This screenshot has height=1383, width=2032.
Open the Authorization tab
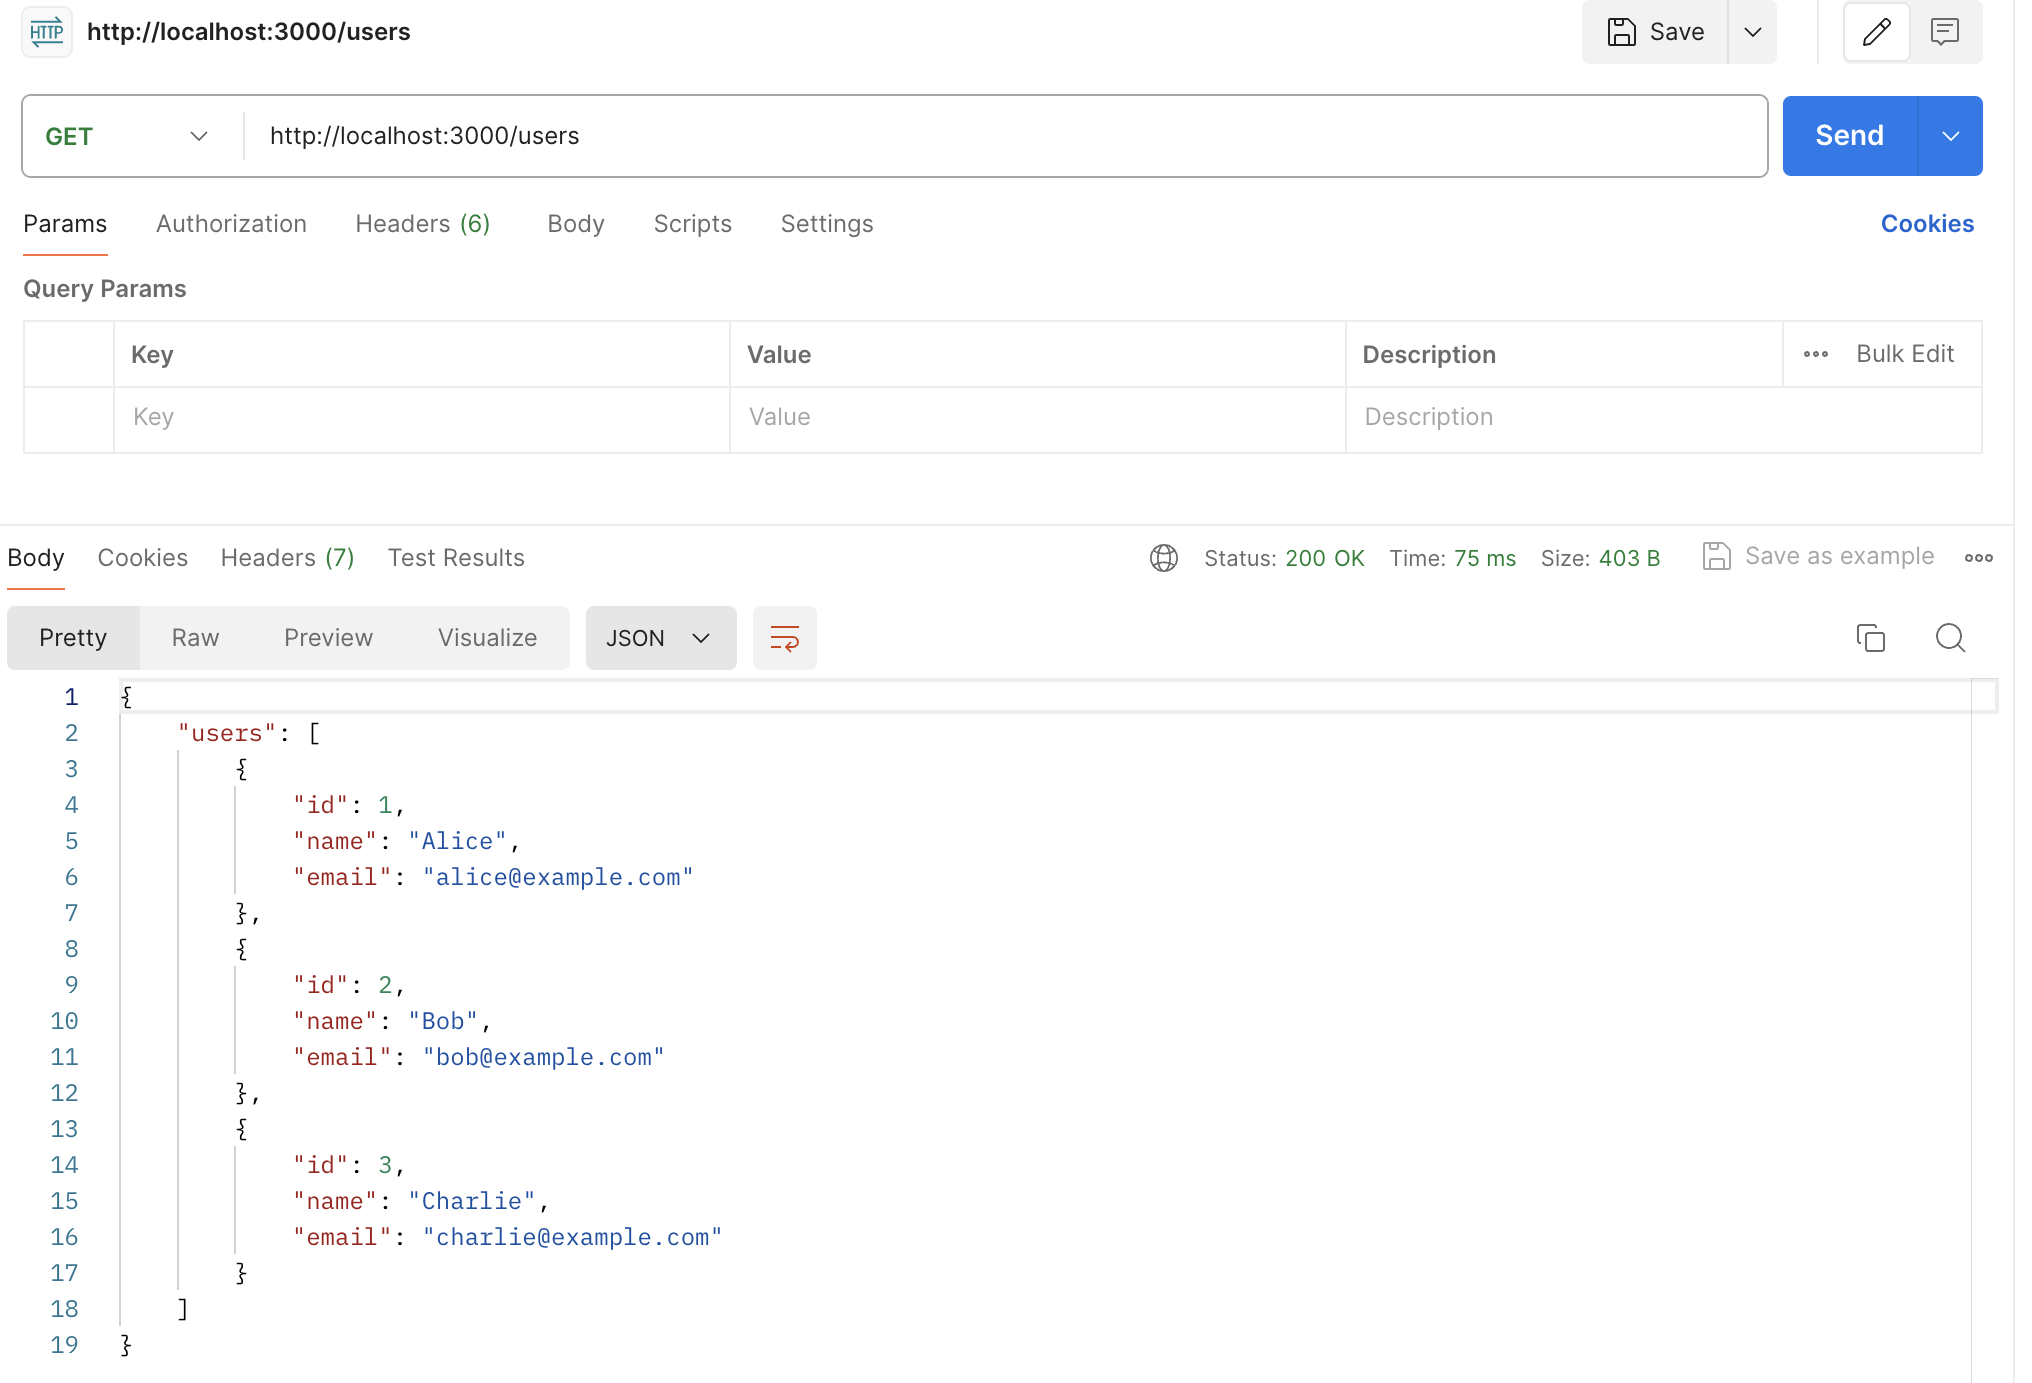231,224
